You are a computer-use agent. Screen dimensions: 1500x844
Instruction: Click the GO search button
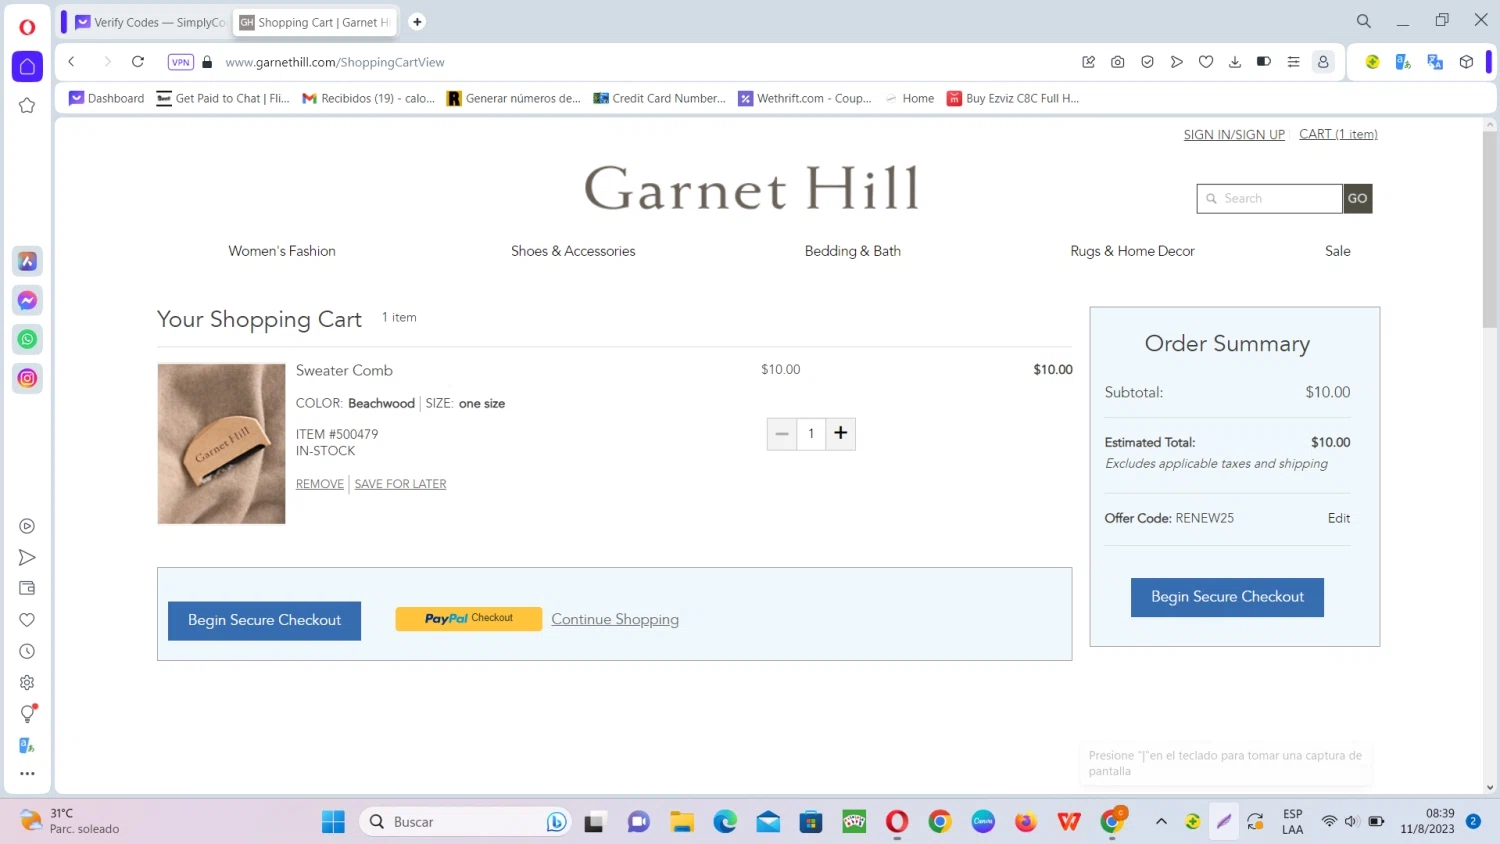pyautogui.click(x=1357, y=199)
